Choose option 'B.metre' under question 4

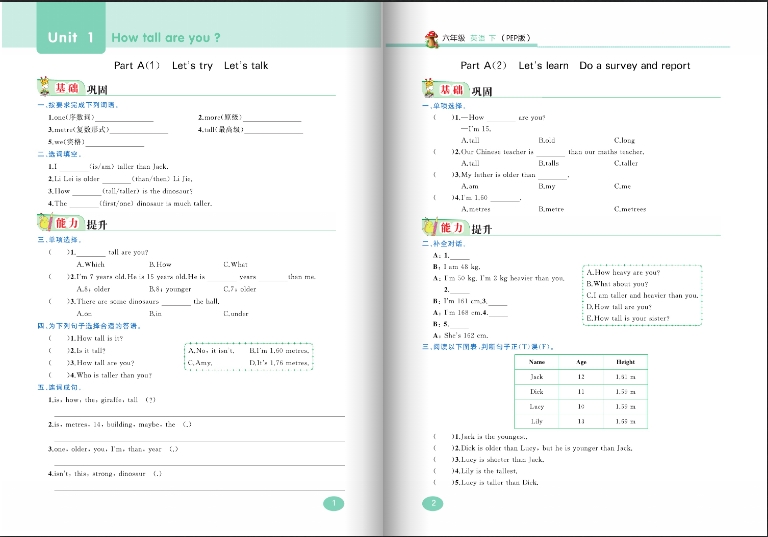[551, 210]
